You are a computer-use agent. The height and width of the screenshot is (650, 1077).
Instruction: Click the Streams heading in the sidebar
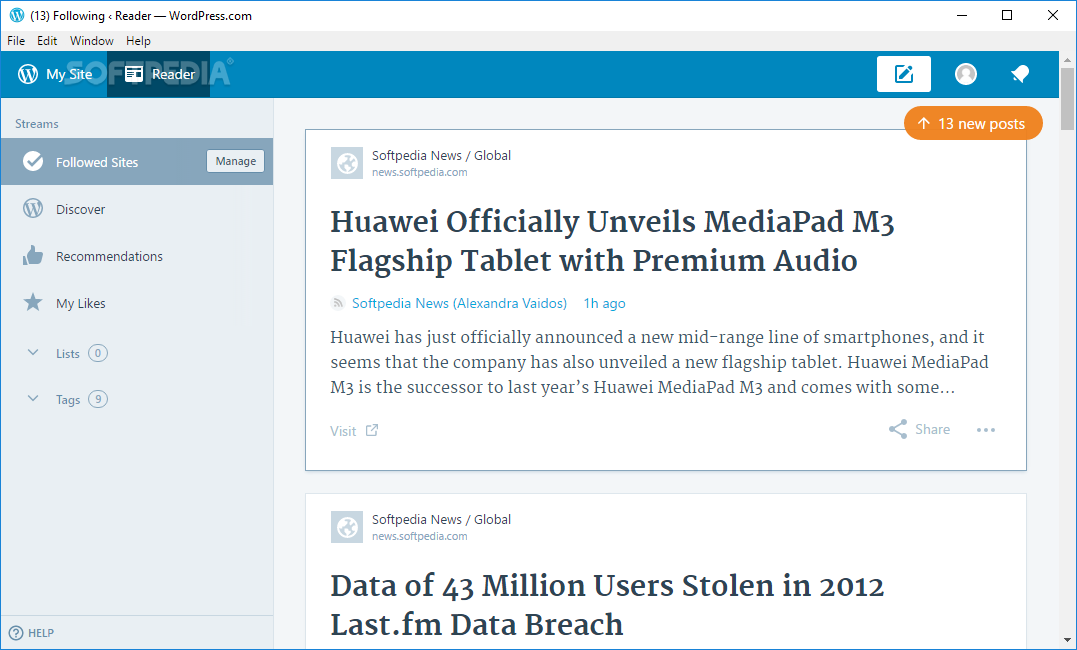pos(37,124)
